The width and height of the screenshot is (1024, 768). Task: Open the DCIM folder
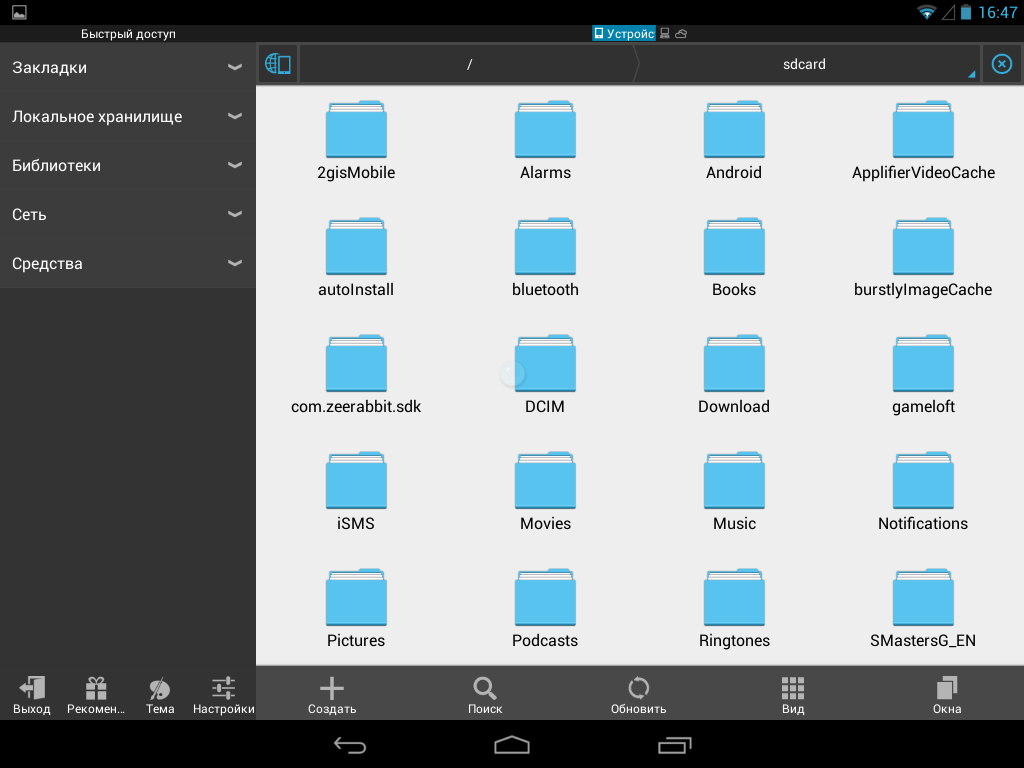[x=545, y=375]
